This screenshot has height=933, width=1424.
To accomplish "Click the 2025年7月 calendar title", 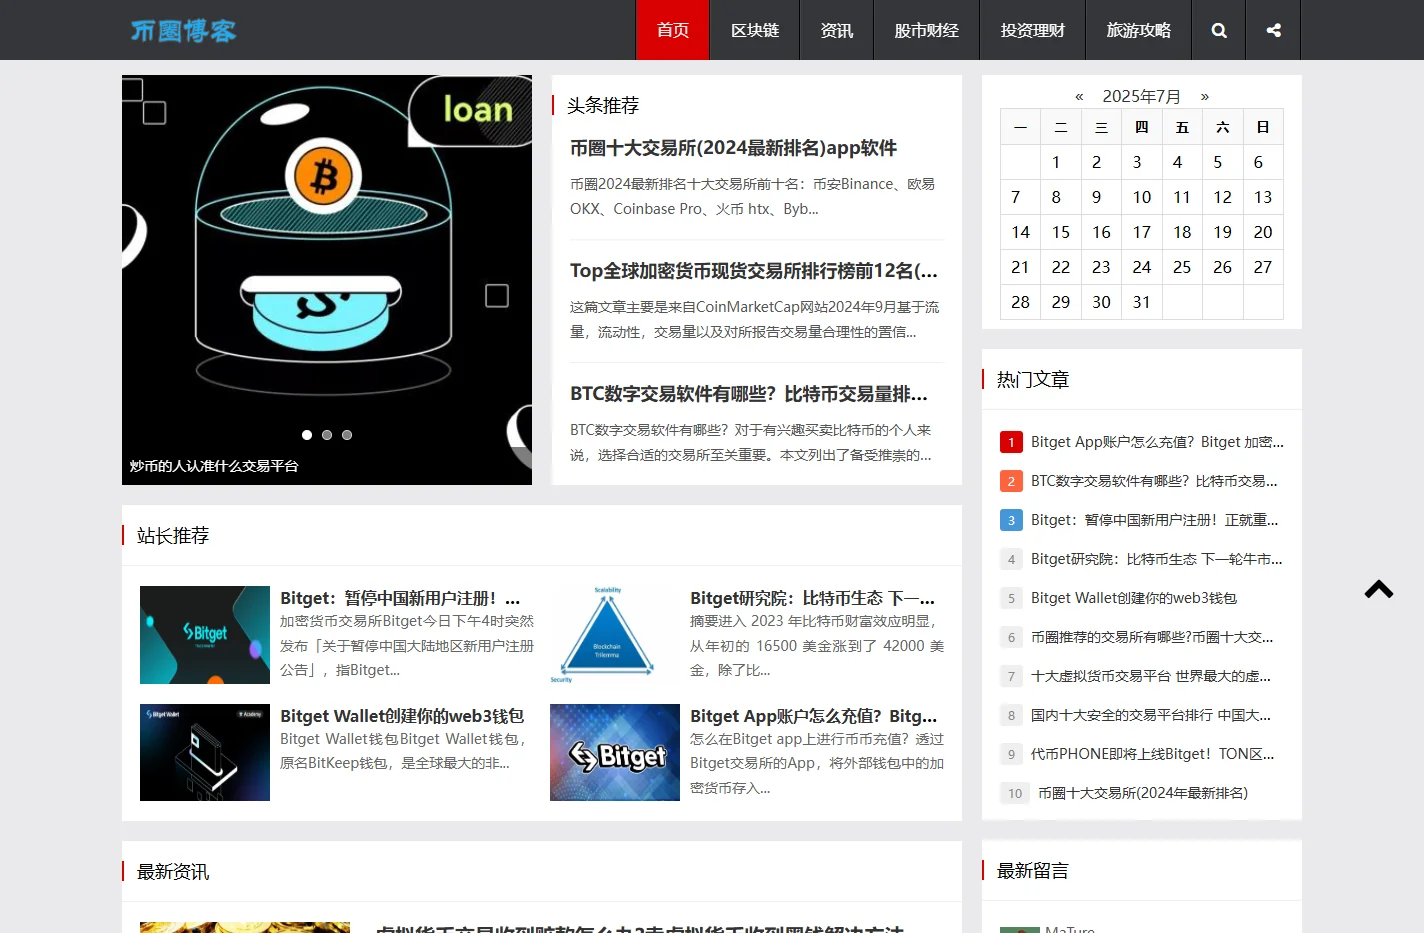I will pyautogui.click(x=1142, y=96).
